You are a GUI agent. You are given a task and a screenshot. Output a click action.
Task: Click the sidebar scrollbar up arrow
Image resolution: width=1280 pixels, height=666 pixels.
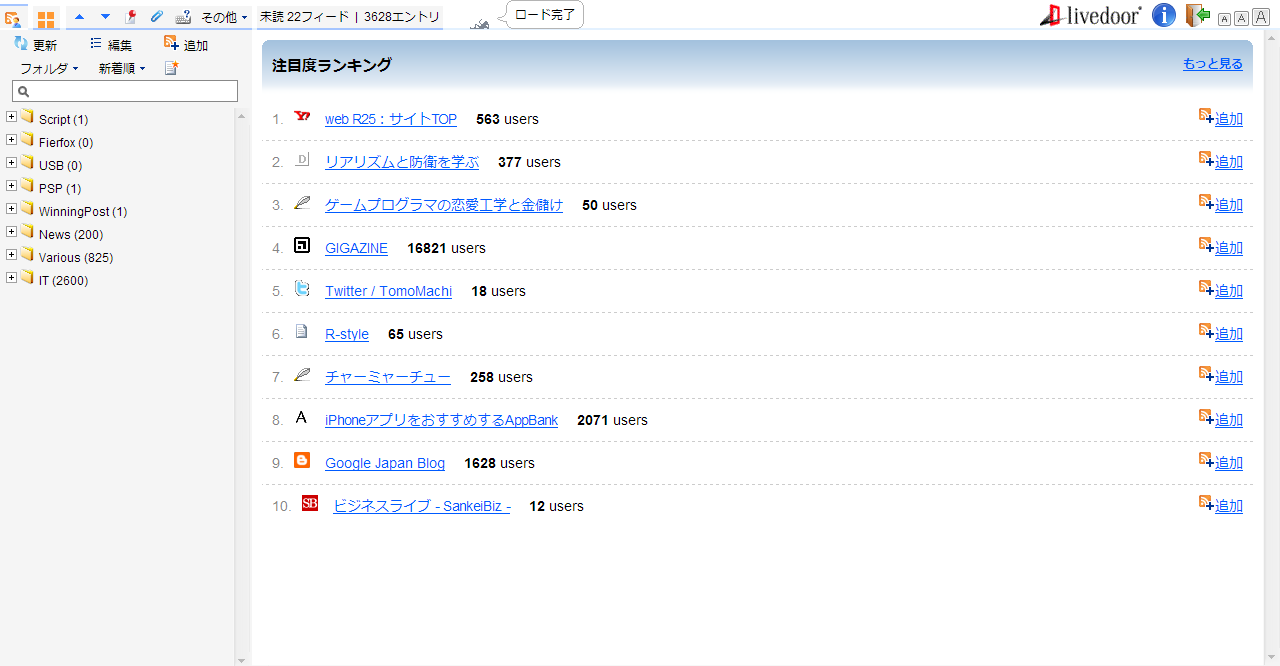click(x=241, y=114)
